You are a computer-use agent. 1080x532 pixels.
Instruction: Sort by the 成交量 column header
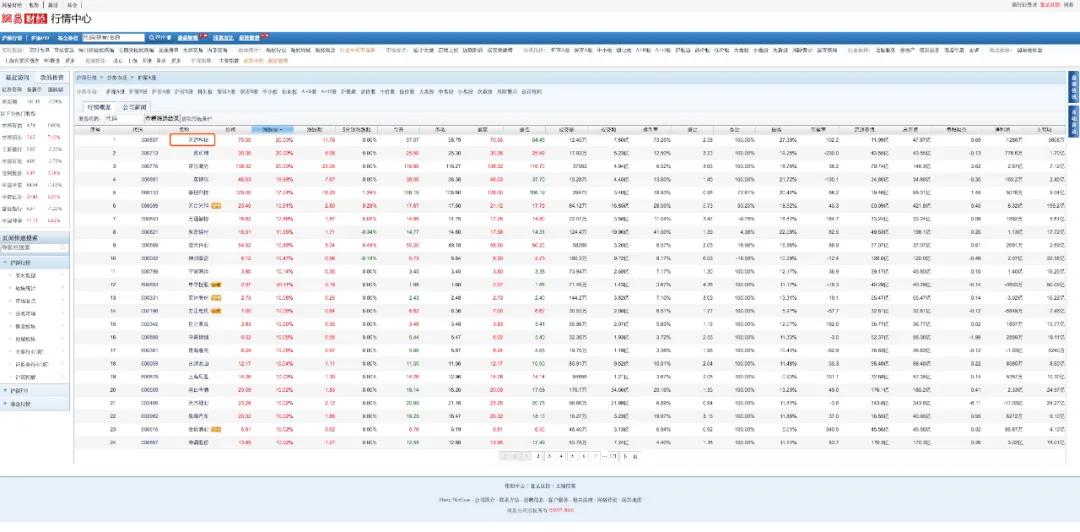(x=568, y=129)
